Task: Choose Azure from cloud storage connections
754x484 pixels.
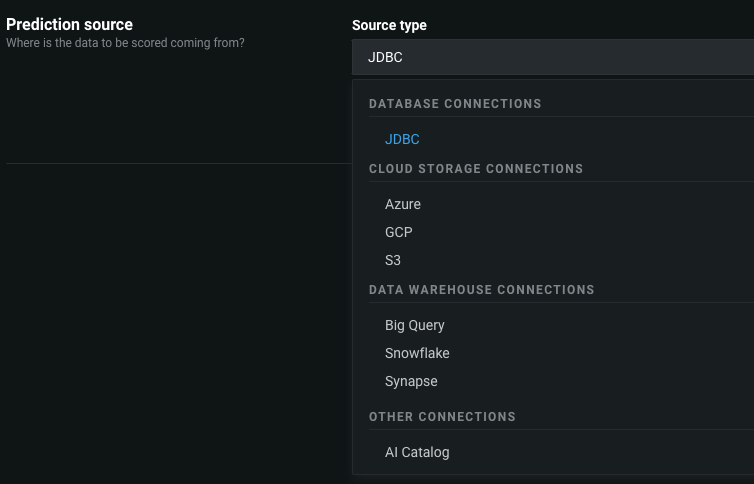Action: pyautogui.click(x=403, y=204)
